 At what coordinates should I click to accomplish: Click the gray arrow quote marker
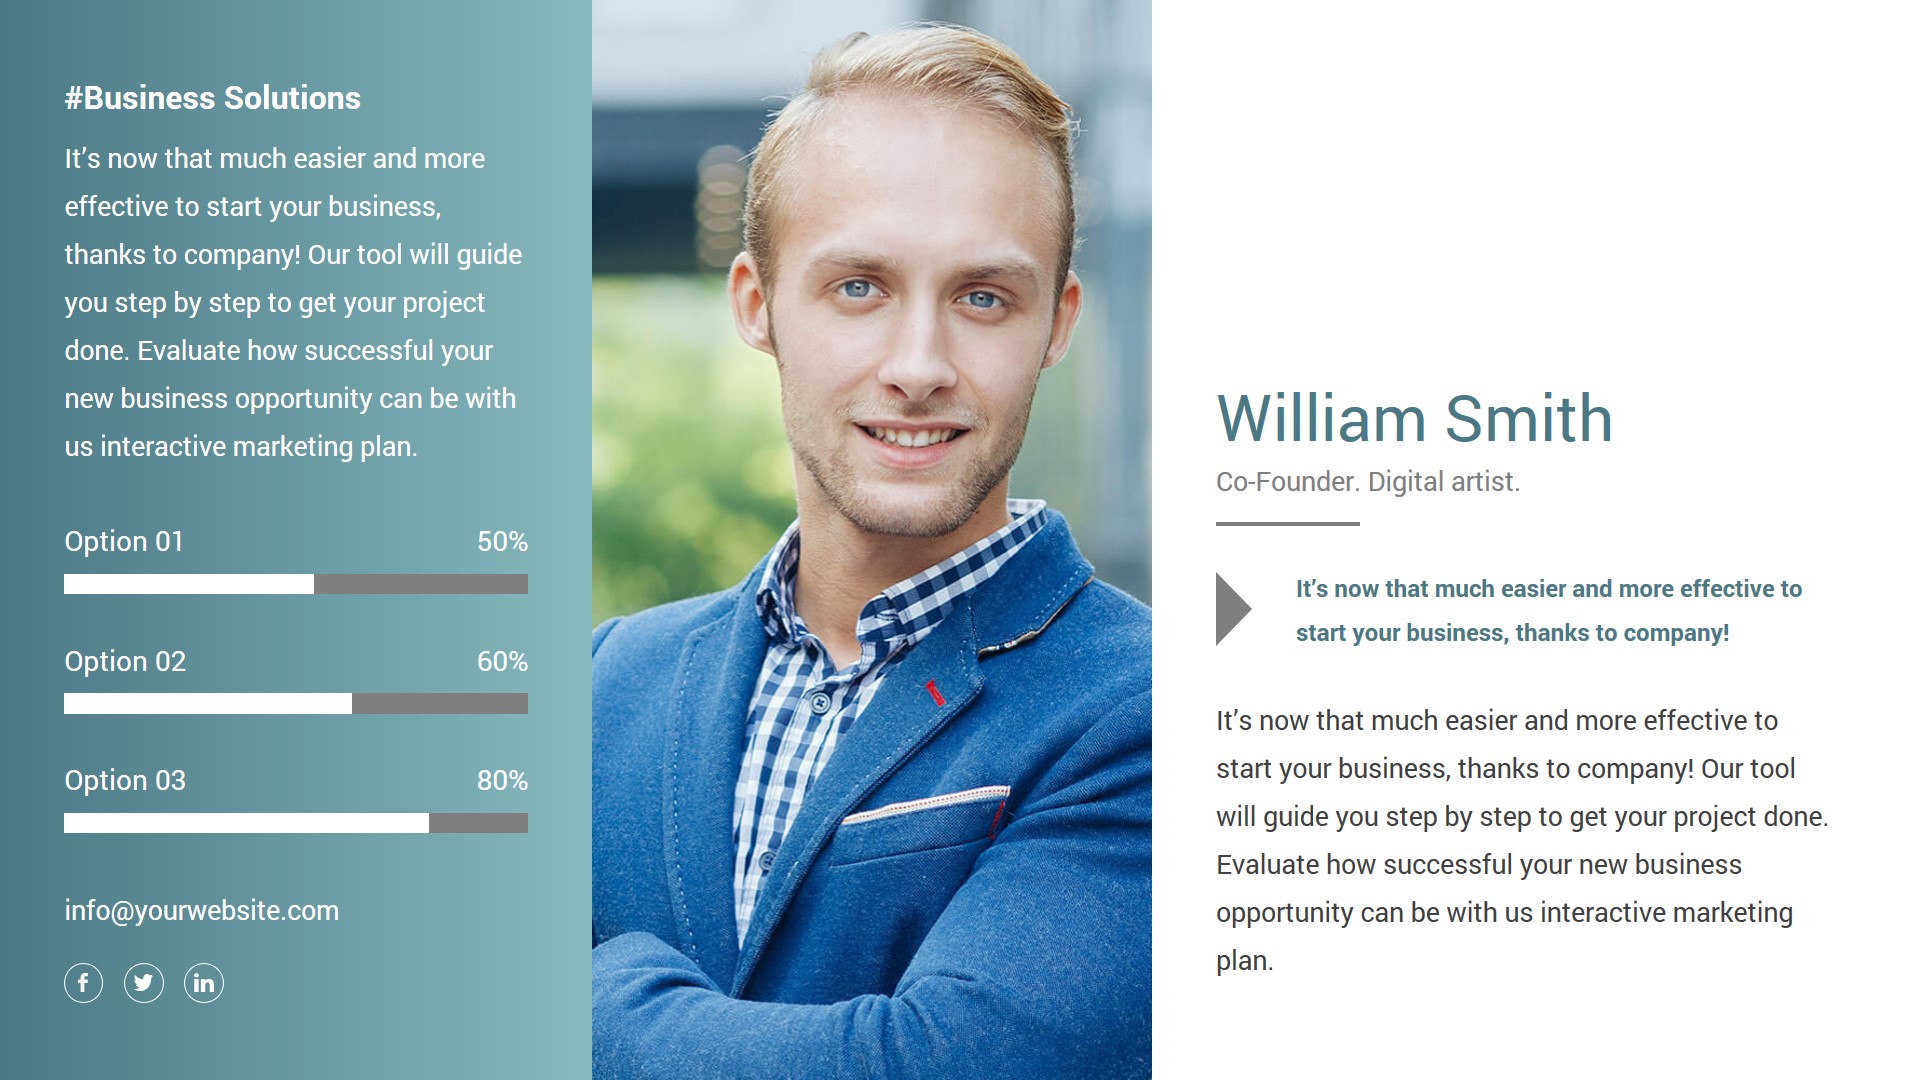pos(1232,609)
